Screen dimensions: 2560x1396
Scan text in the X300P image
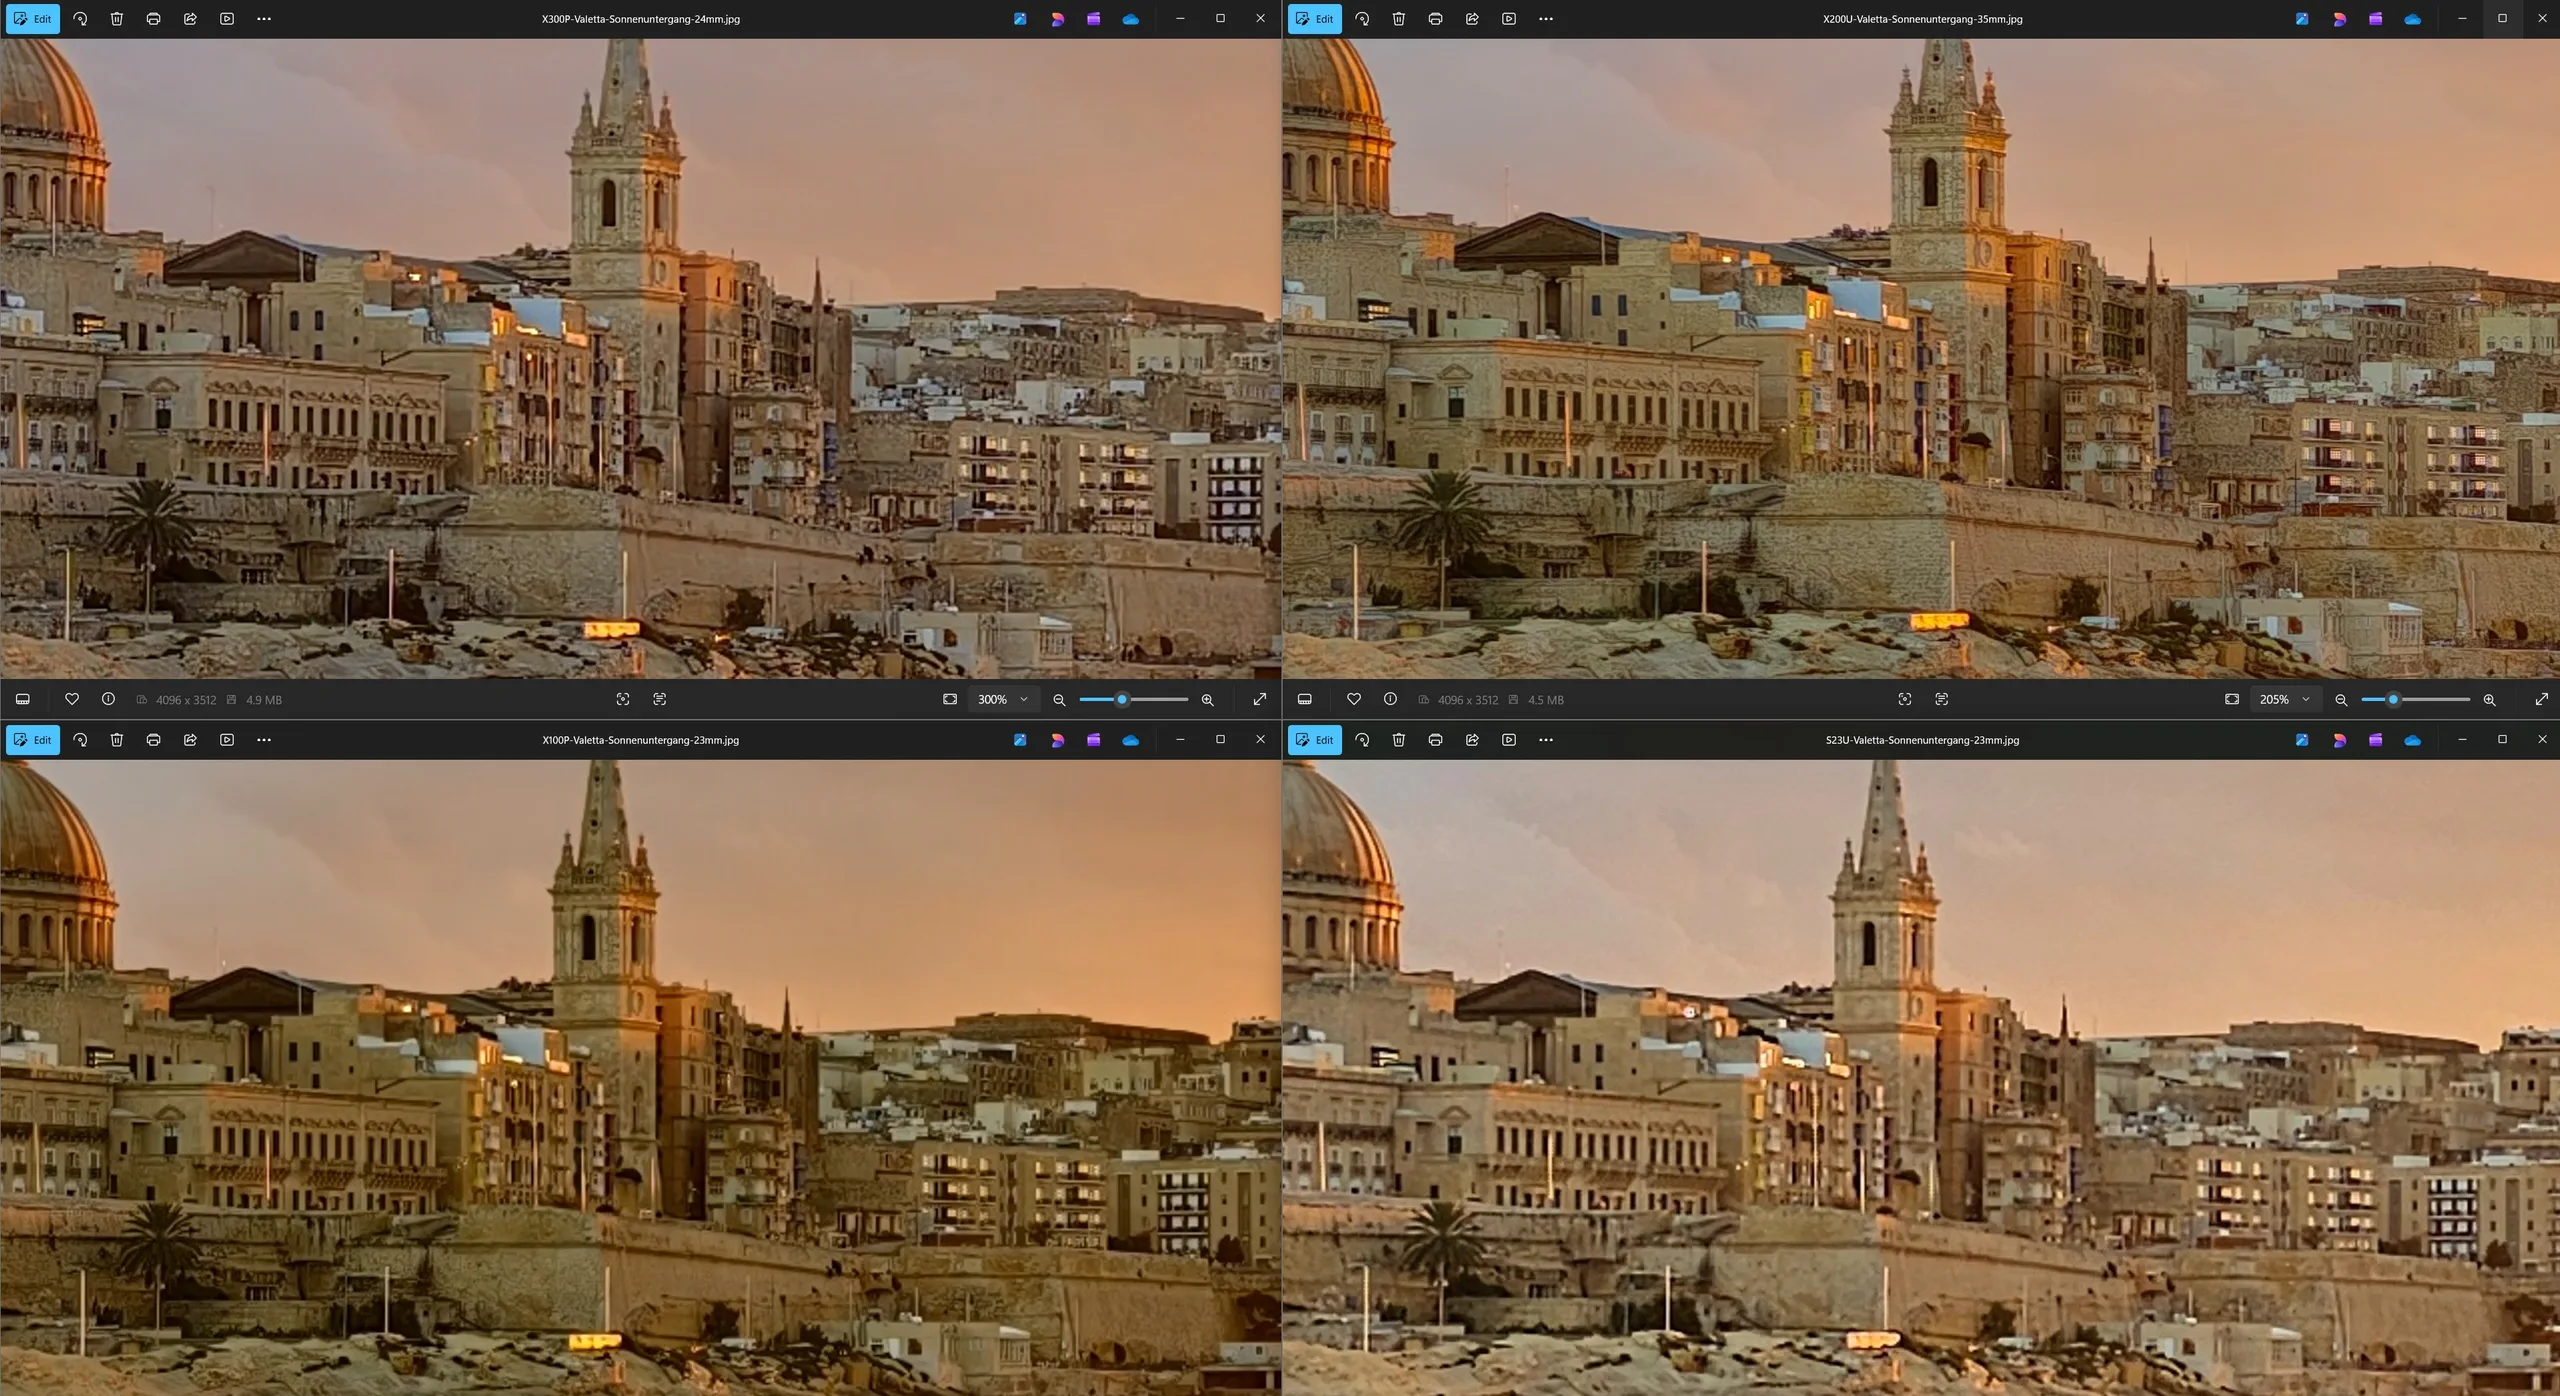point(659,700)
